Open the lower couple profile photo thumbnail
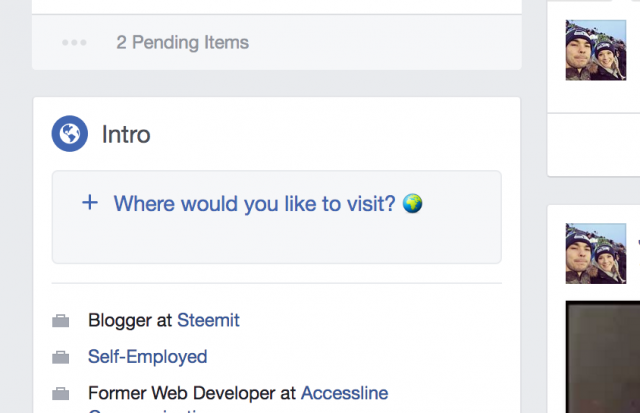Screen dimensions: 640x413 (596, 253)
